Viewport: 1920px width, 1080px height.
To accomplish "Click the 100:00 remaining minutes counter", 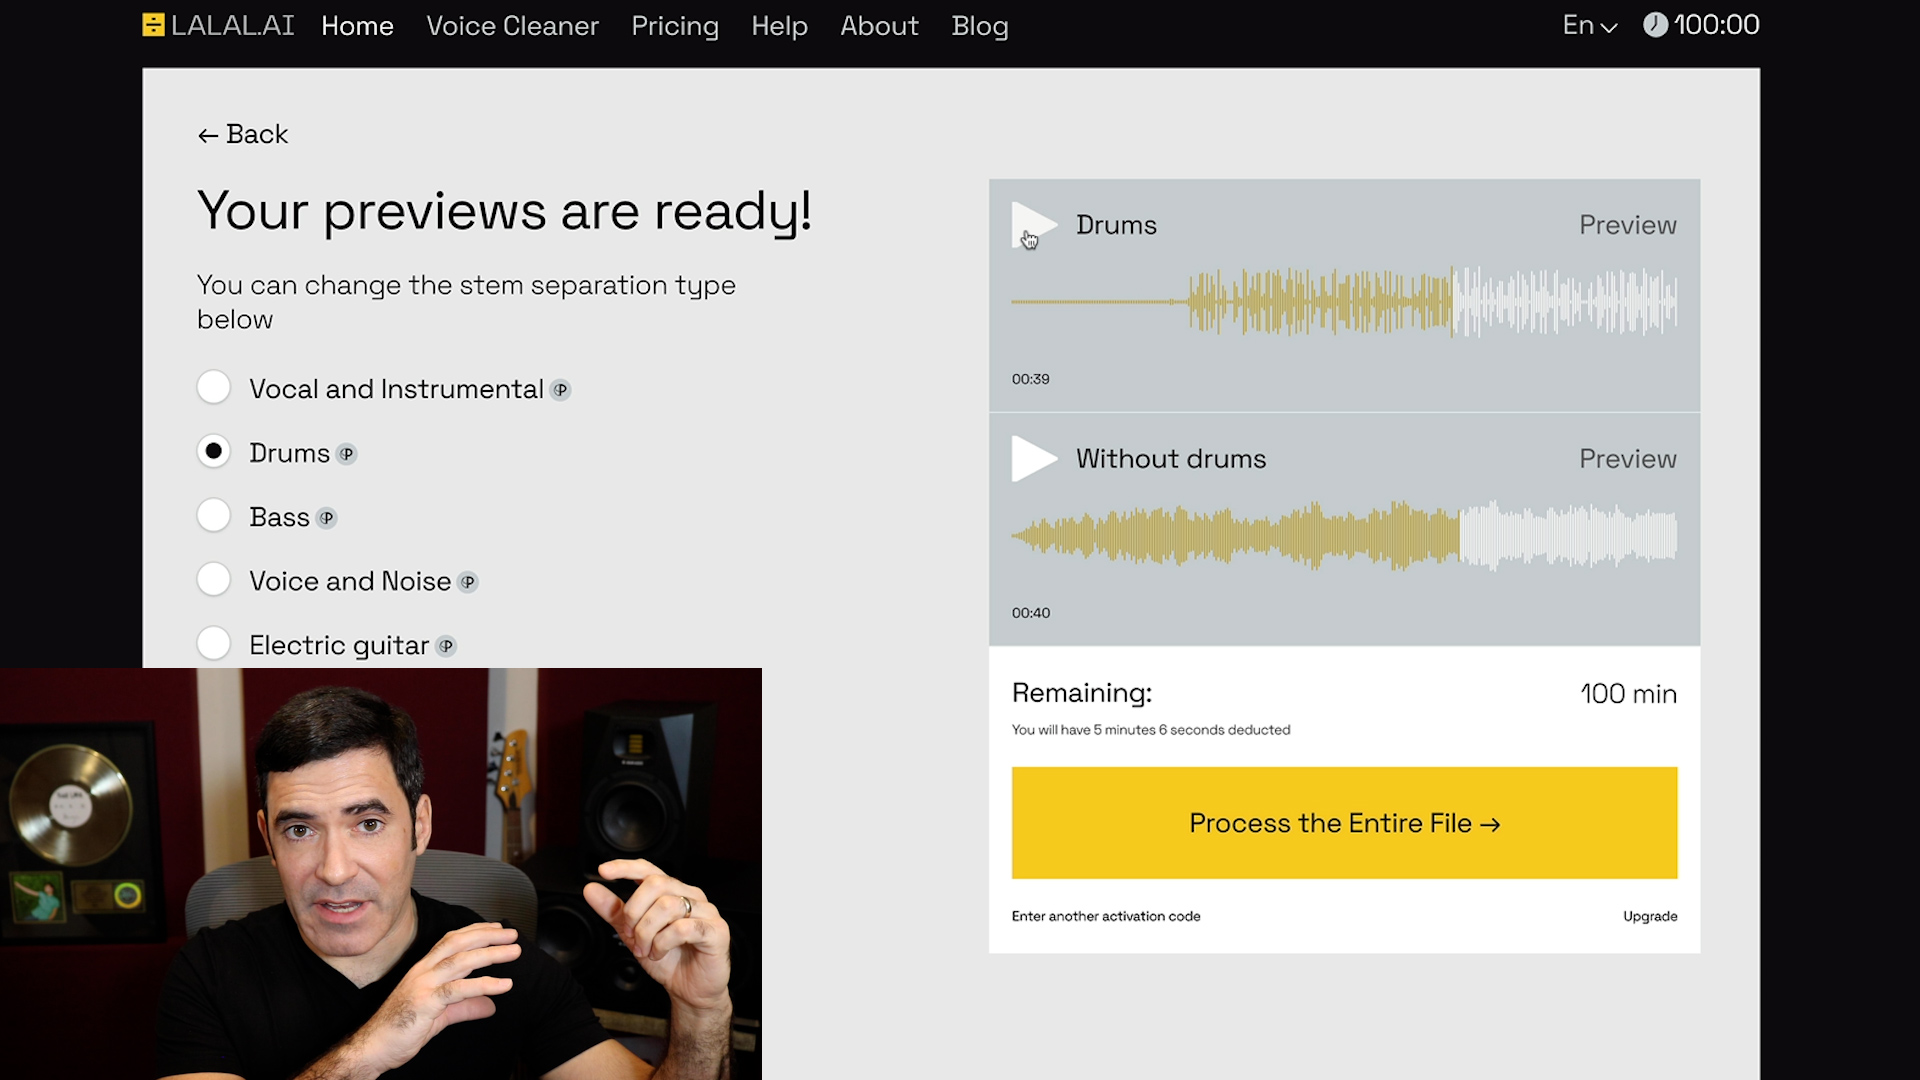I will click(1716, 25).
